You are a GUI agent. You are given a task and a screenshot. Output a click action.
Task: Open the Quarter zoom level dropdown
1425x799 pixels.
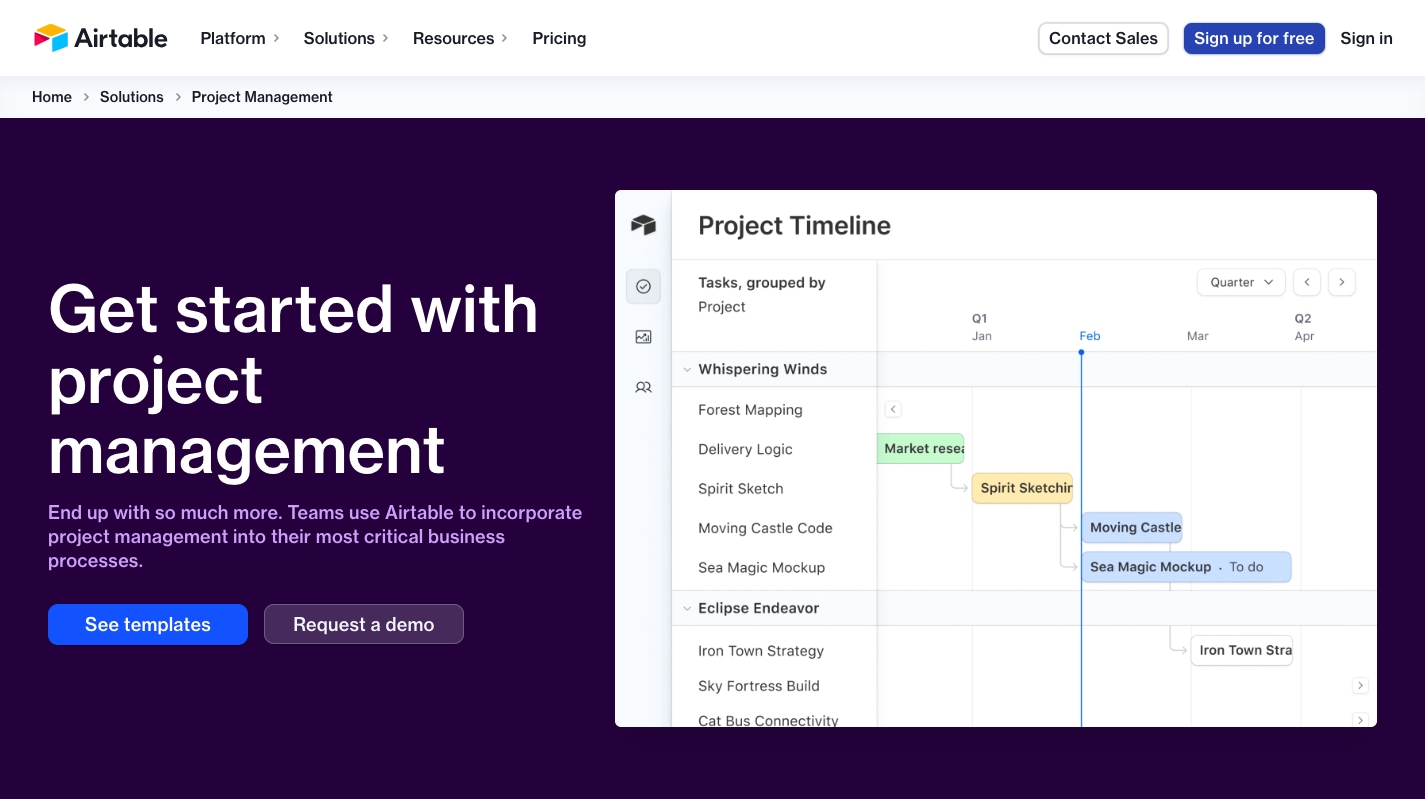tap(1240, 282)
